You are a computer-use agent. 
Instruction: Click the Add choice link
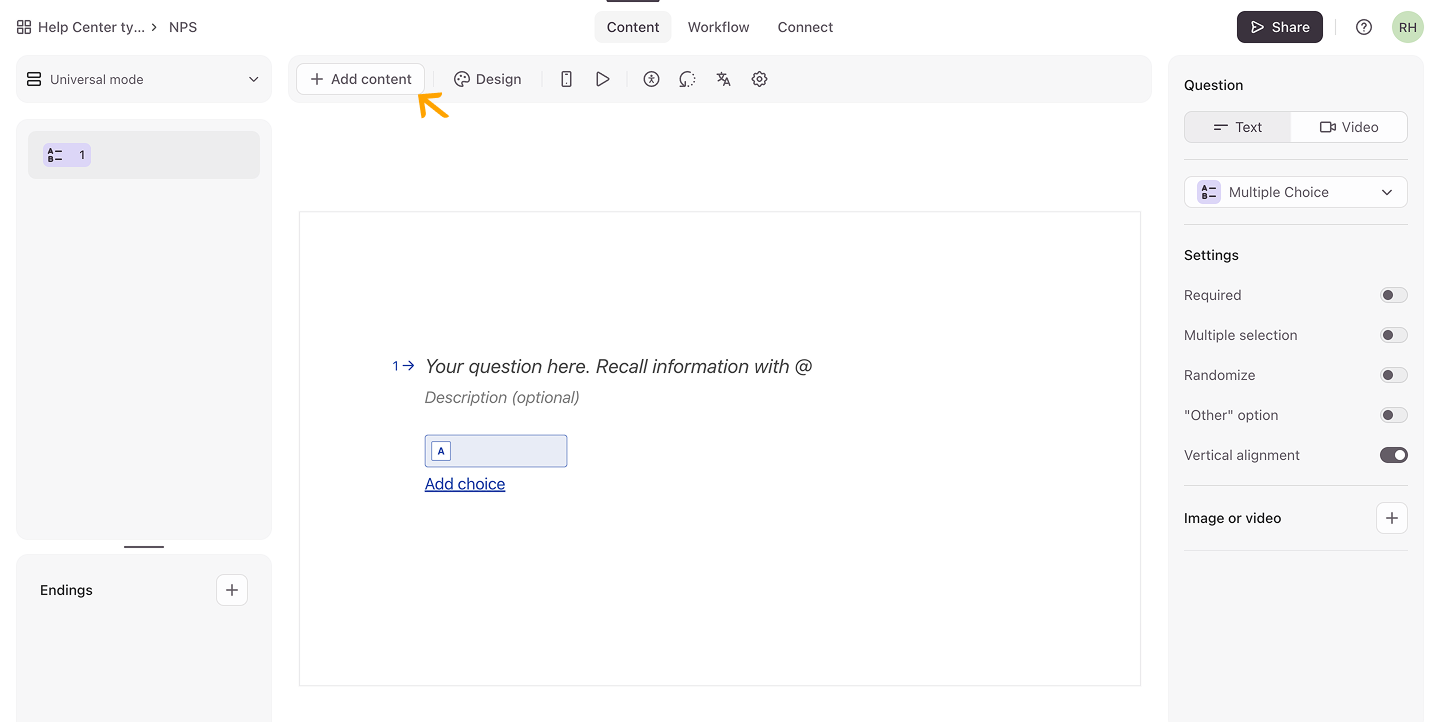[x=465, y=484]
